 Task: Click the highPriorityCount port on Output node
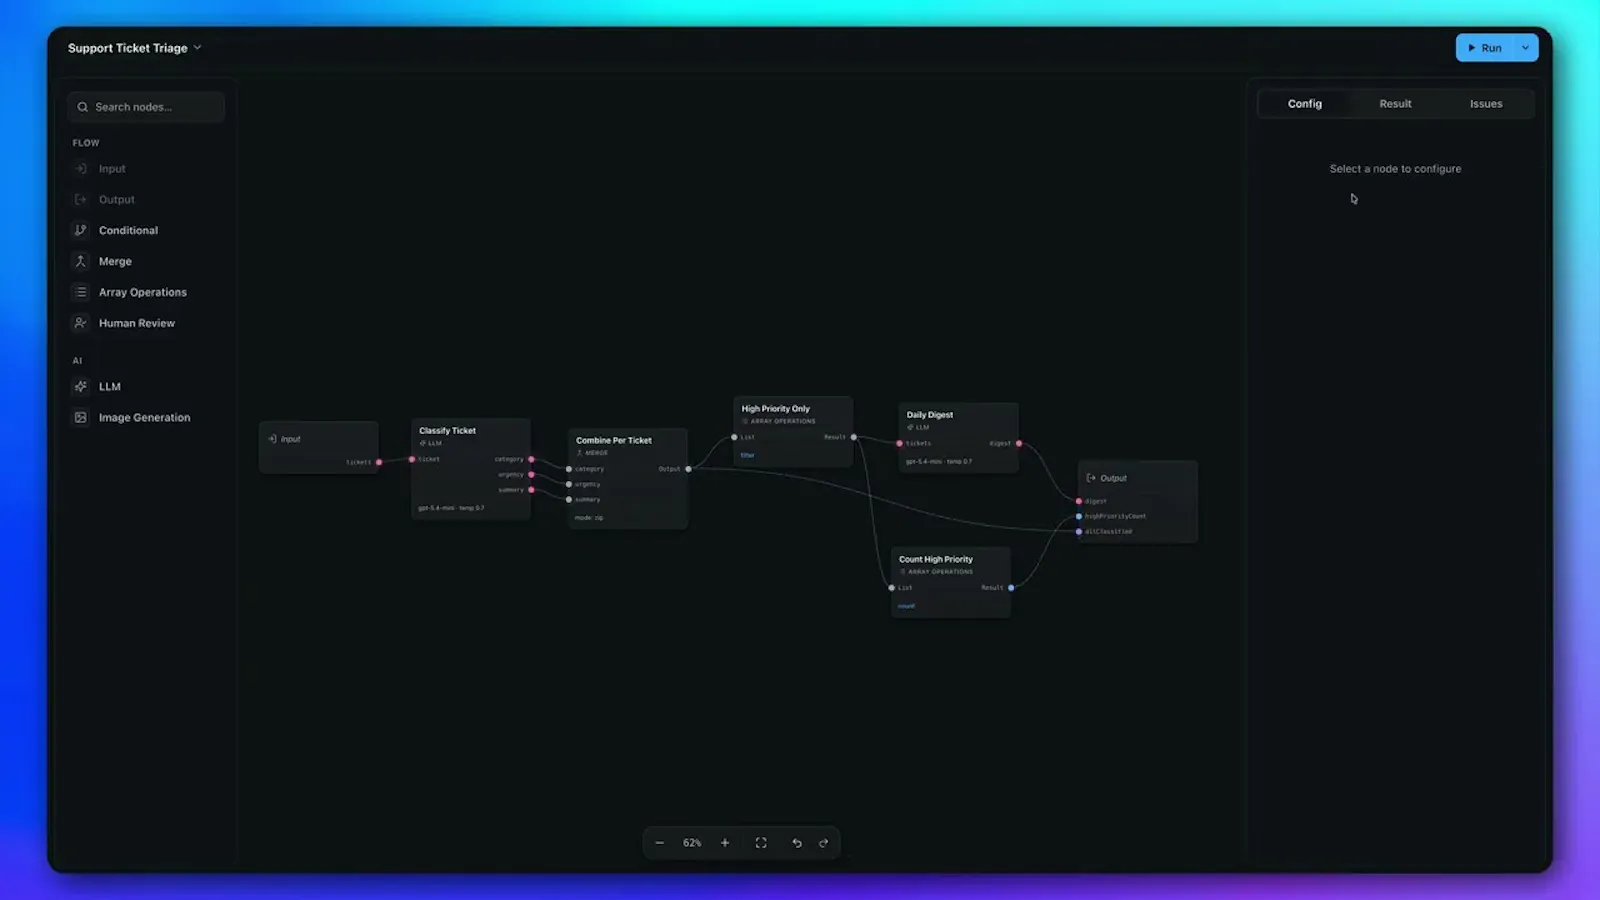[x=1079, y=516]
